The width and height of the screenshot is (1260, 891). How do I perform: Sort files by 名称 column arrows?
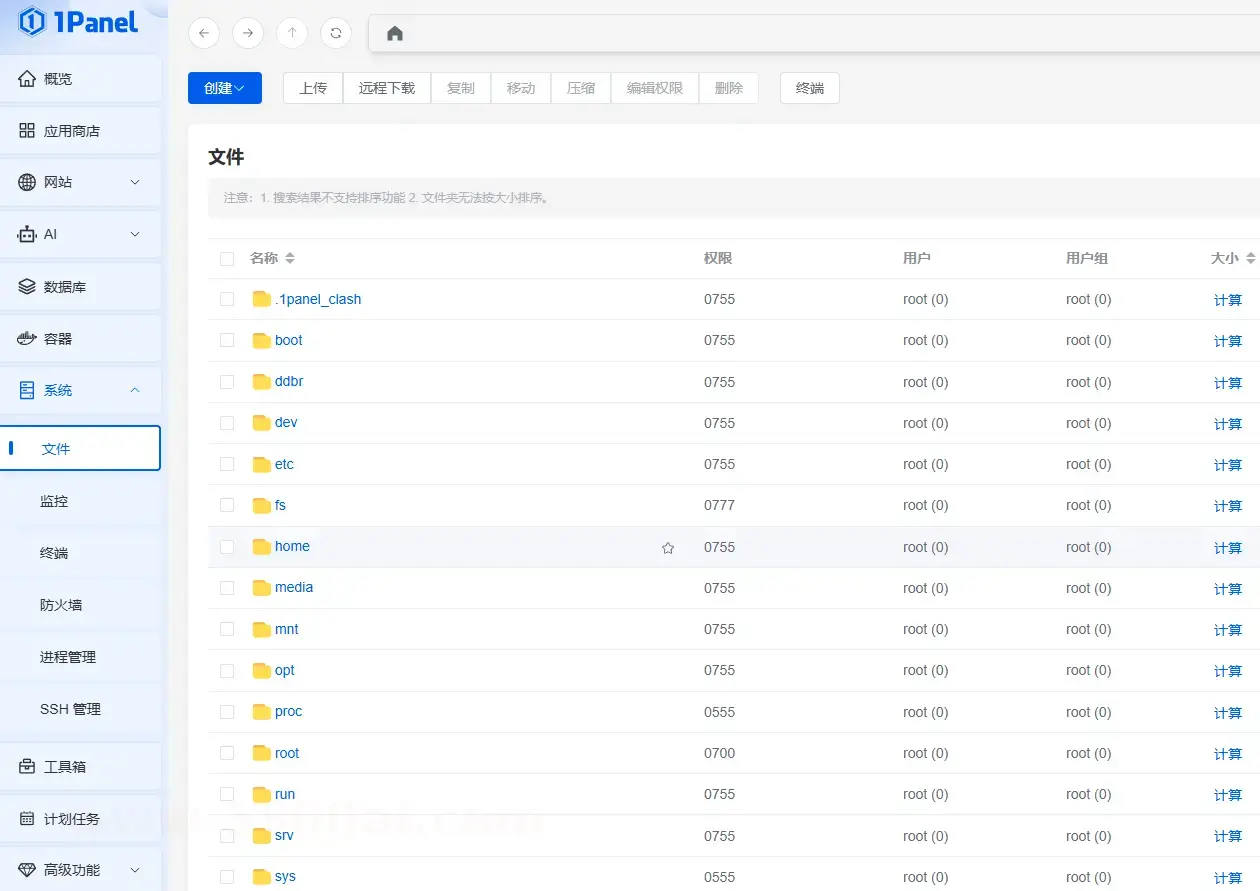tap(290, 258)
